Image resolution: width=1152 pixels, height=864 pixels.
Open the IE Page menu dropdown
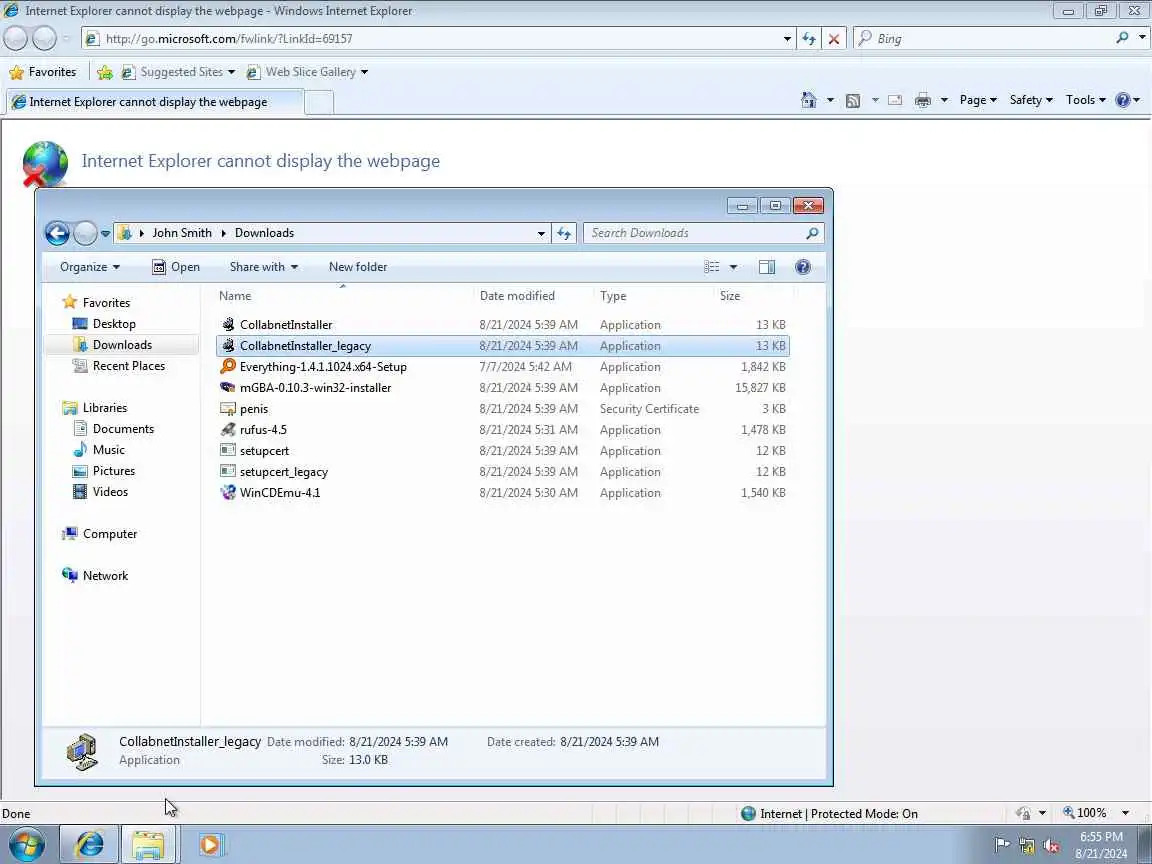[x=978, y=100]
